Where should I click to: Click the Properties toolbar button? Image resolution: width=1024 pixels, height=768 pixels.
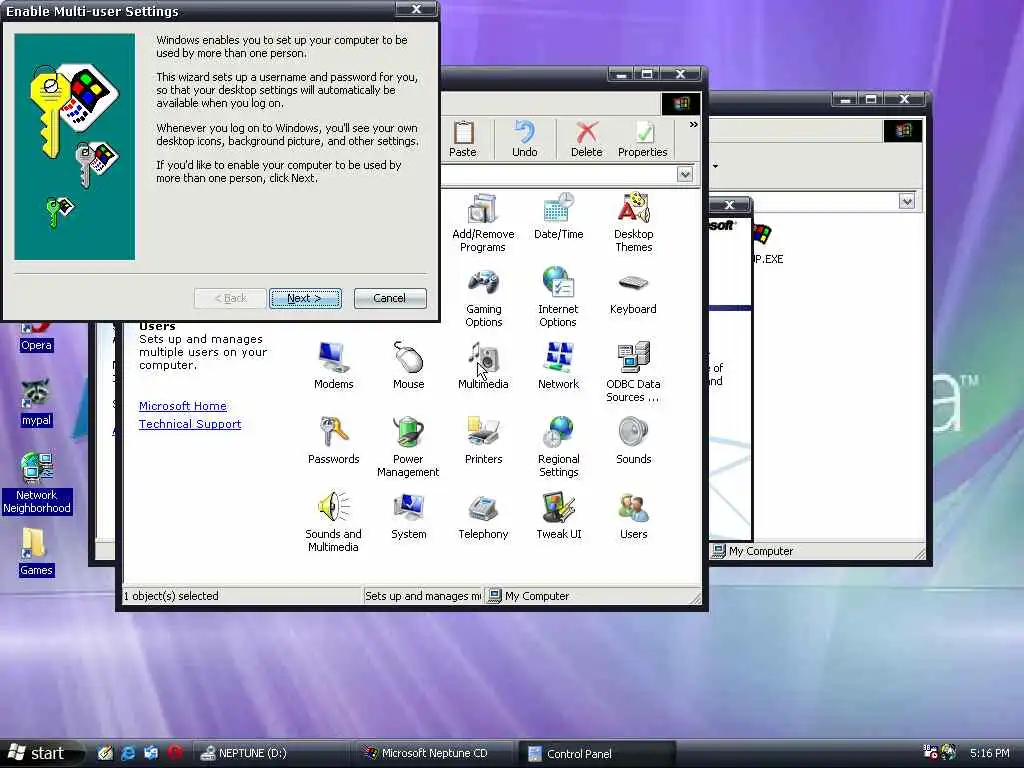[x=643, y=139]
